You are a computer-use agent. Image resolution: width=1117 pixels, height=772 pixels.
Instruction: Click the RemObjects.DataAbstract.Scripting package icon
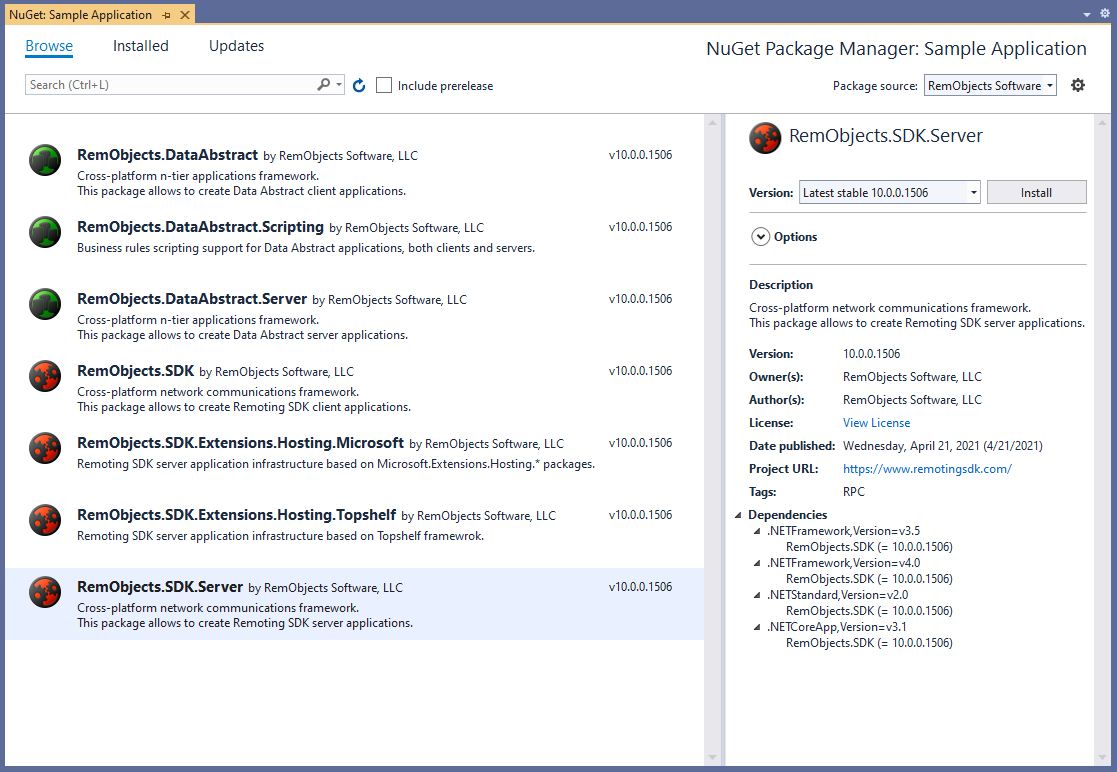pyautogui.click(x=45, y=232)
